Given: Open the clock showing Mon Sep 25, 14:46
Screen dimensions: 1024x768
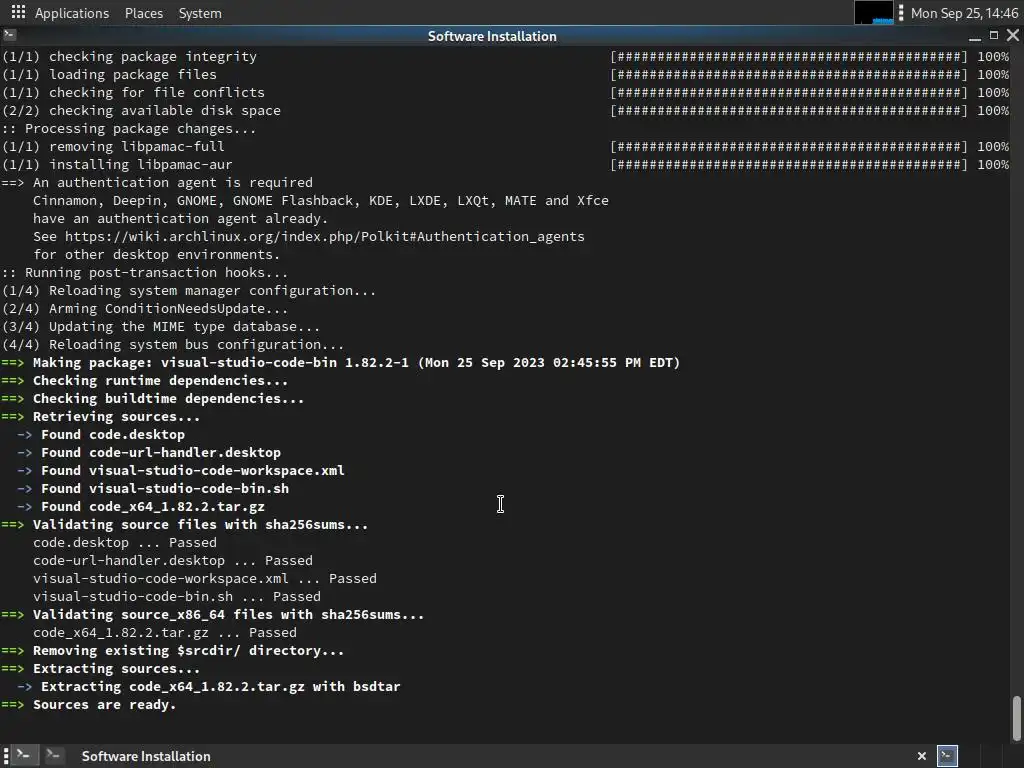Looking at the screenshot, I should click(x=964, y=13).
